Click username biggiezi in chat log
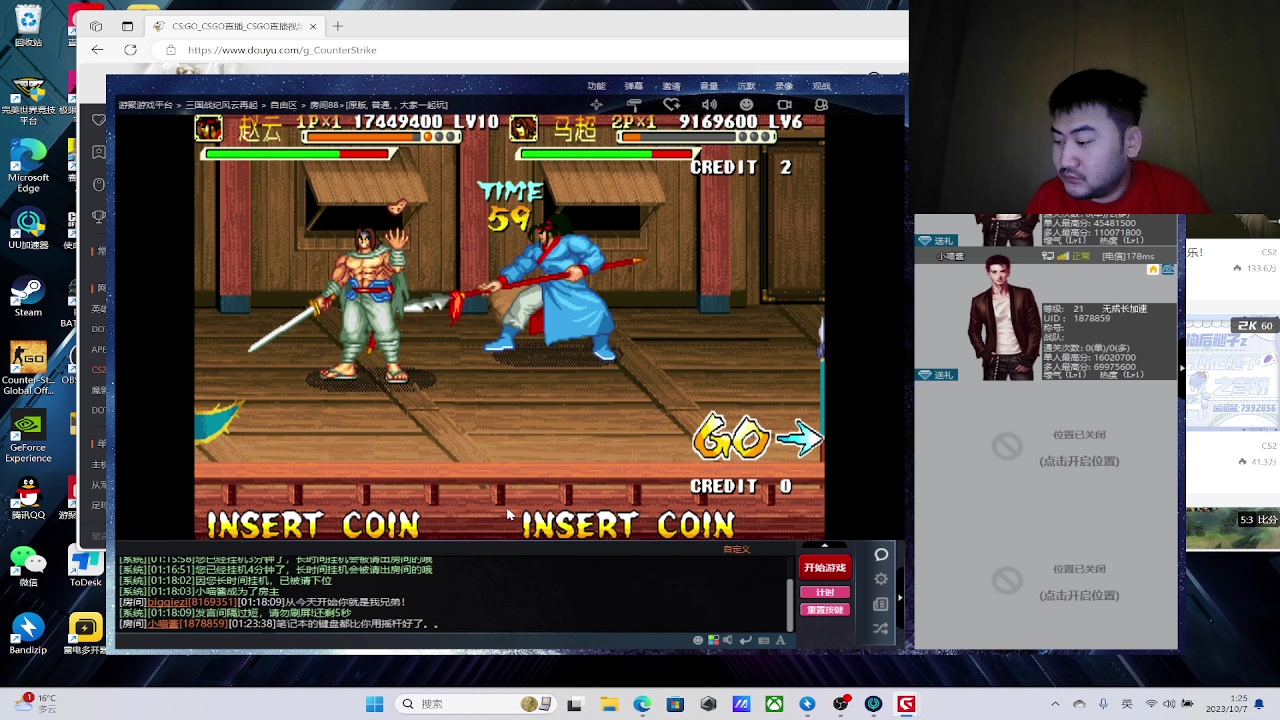 [x=168, y=602]
